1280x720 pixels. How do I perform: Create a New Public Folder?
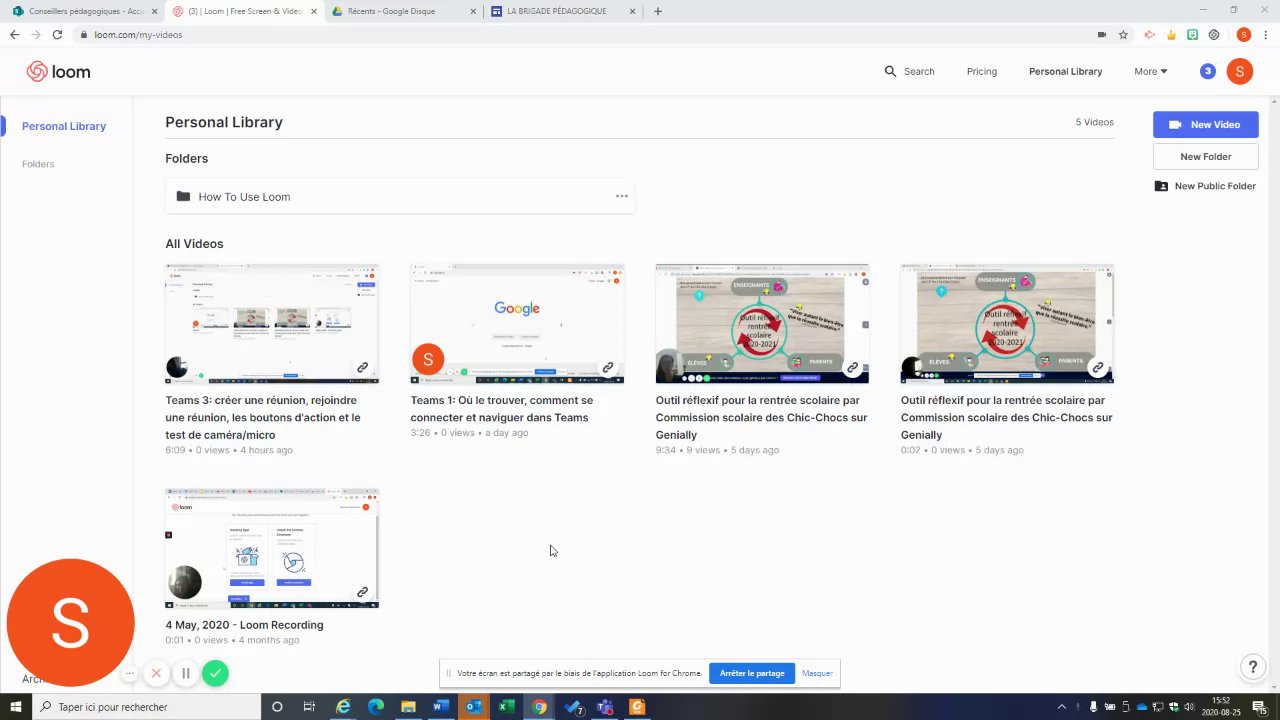(x=1205, y=186)
